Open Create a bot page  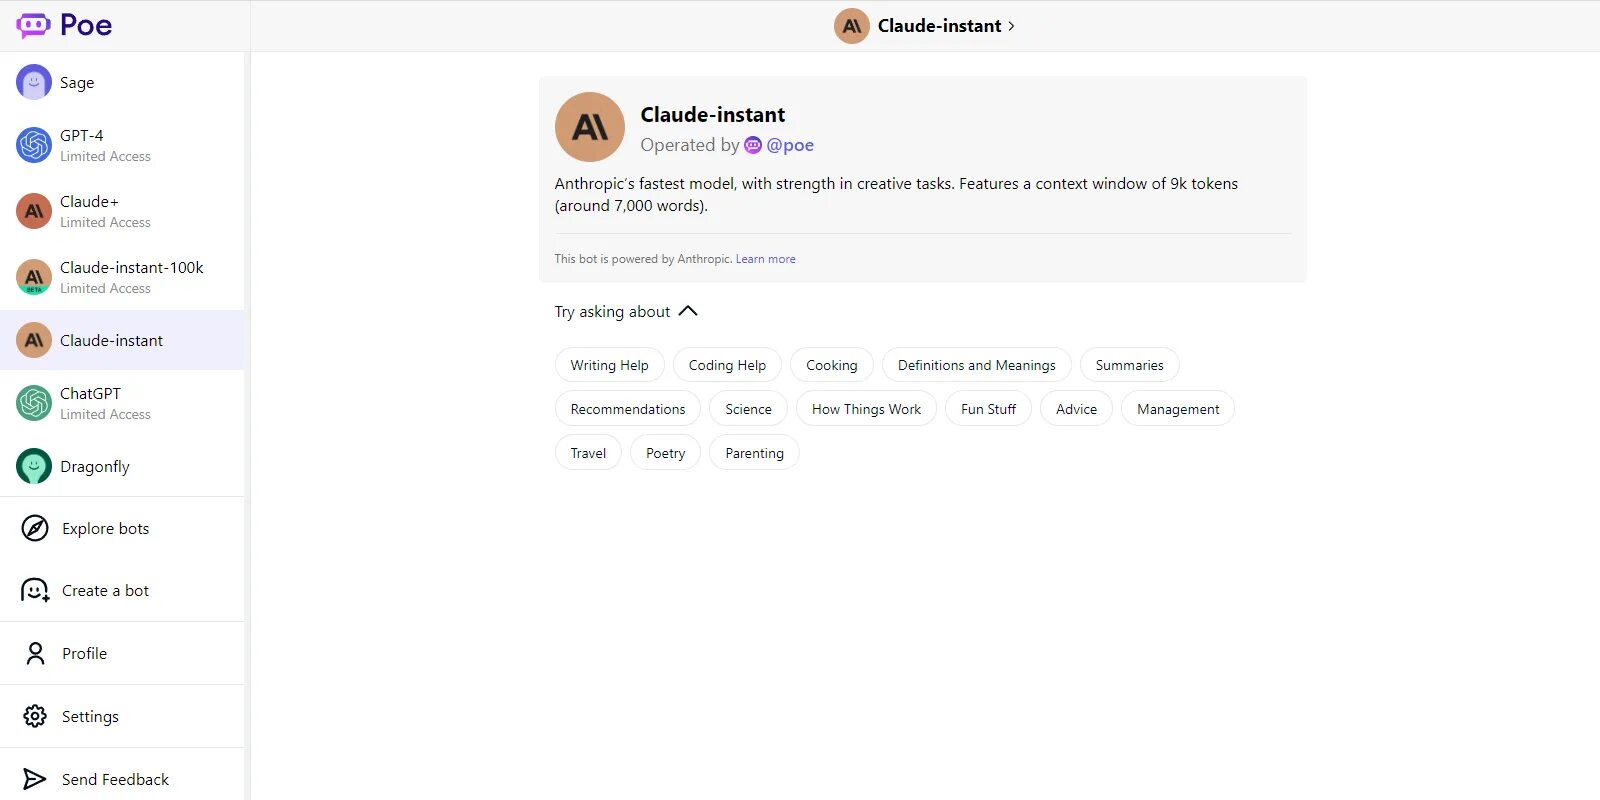pyautogui.click(x=122, y=591)
